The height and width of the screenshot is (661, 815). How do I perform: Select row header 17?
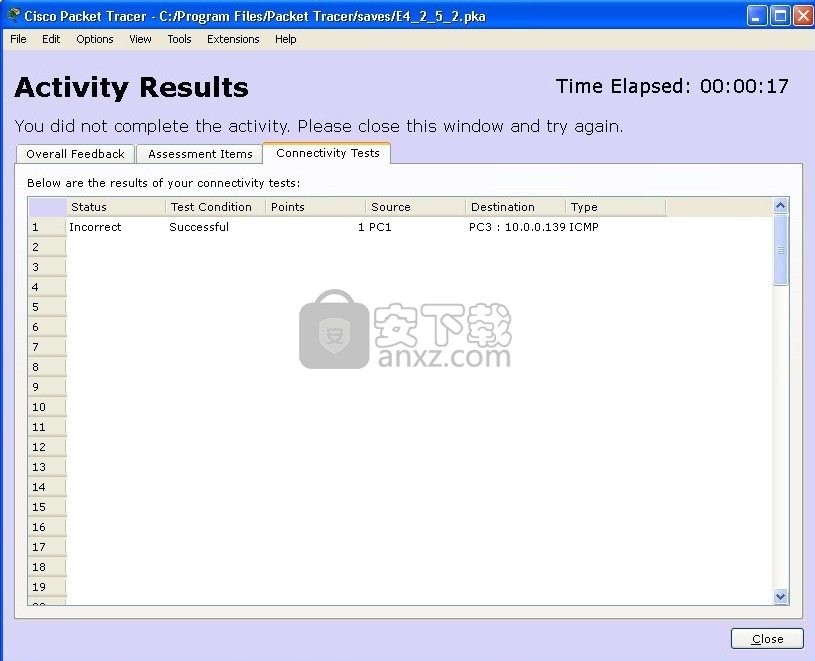pyautogui.click(x=47, y=547)
